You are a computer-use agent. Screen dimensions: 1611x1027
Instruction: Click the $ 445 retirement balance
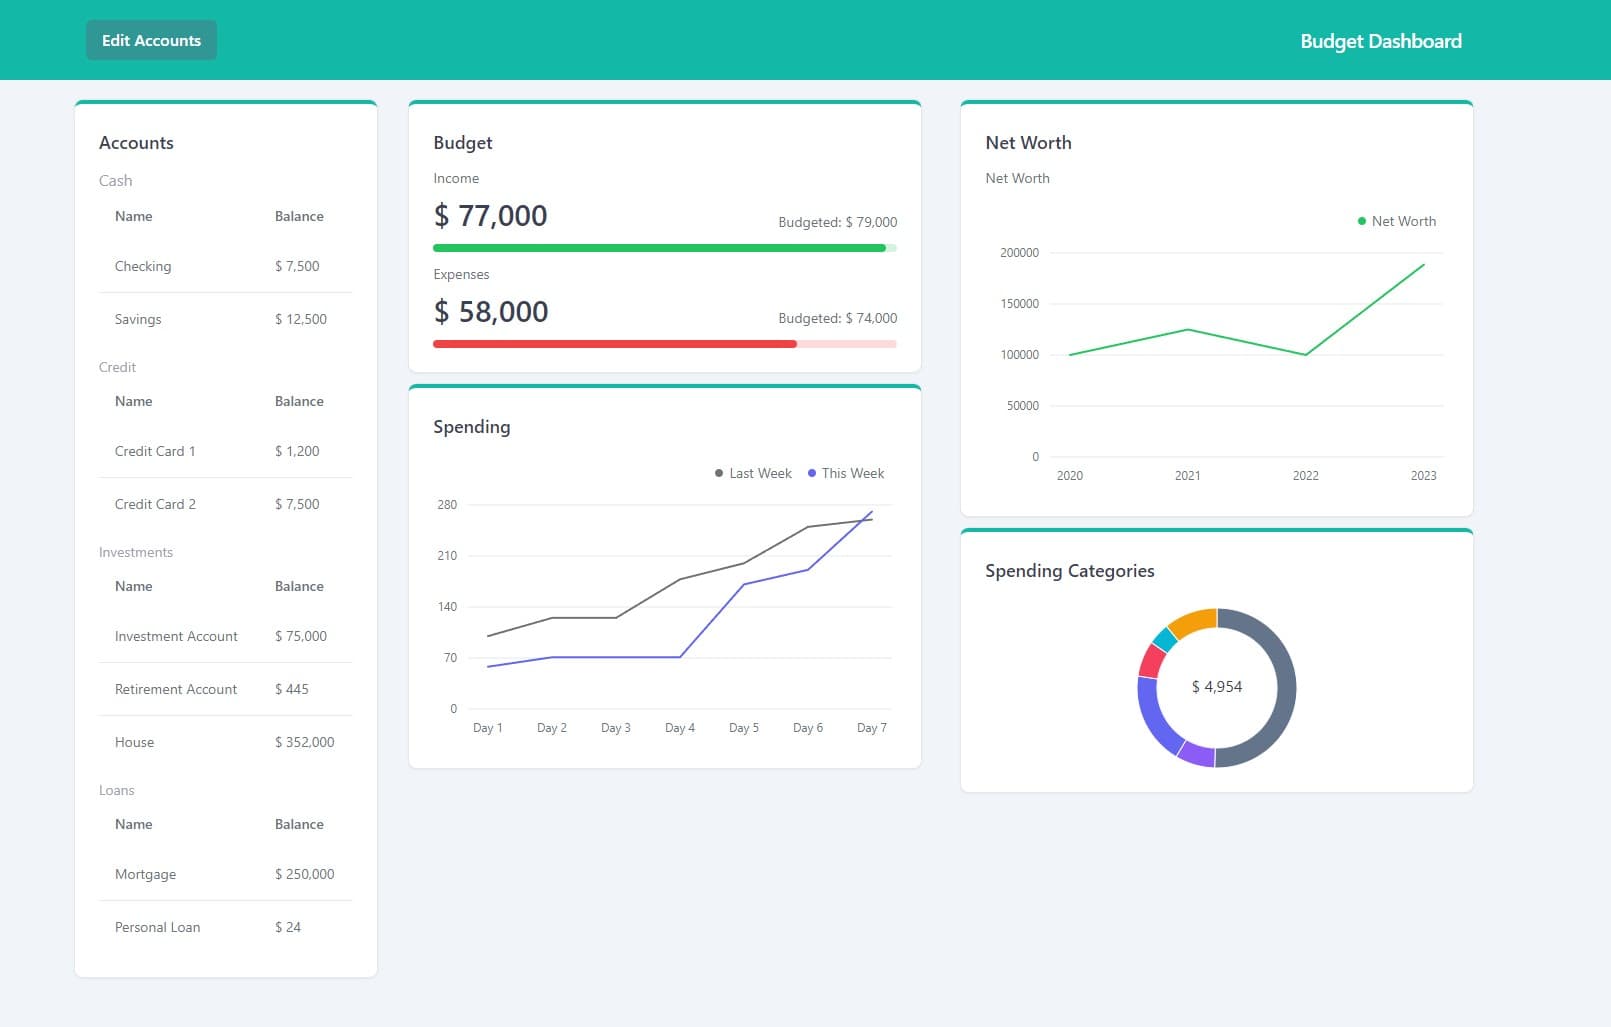[x=292, y=689]
